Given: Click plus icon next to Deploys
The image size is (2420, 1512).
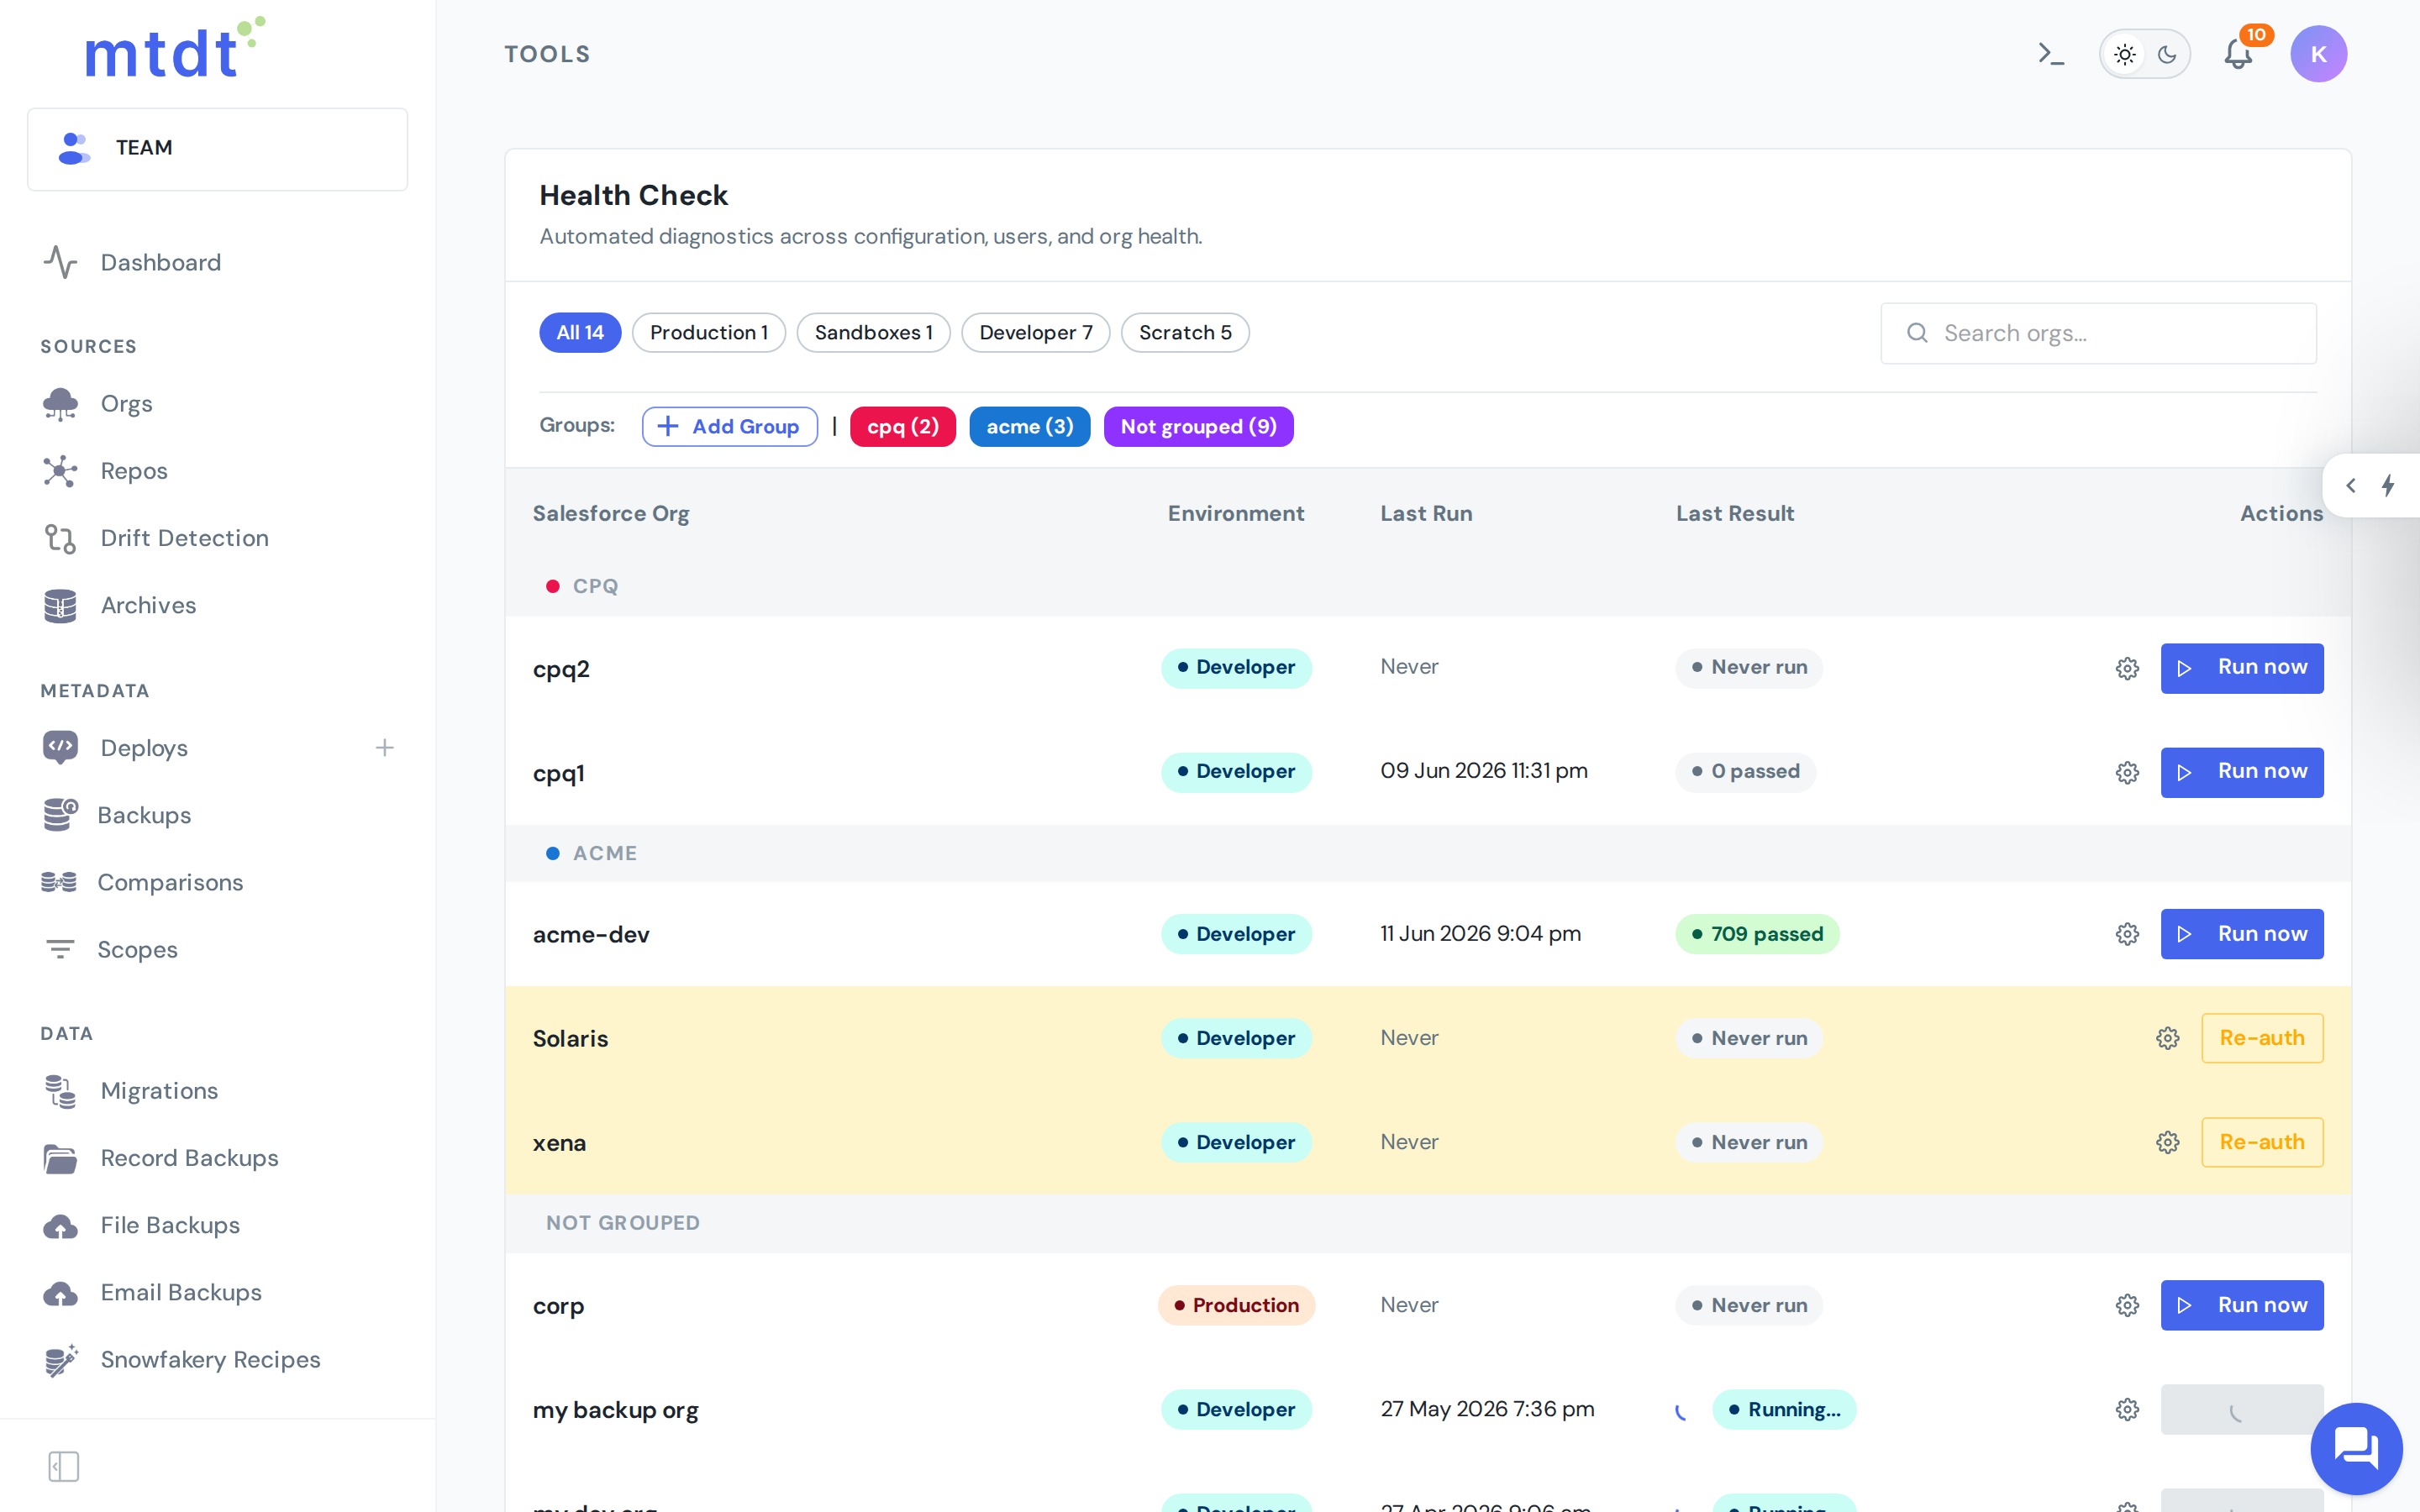Looking at the screenshot, I should (x=384, y=748).
